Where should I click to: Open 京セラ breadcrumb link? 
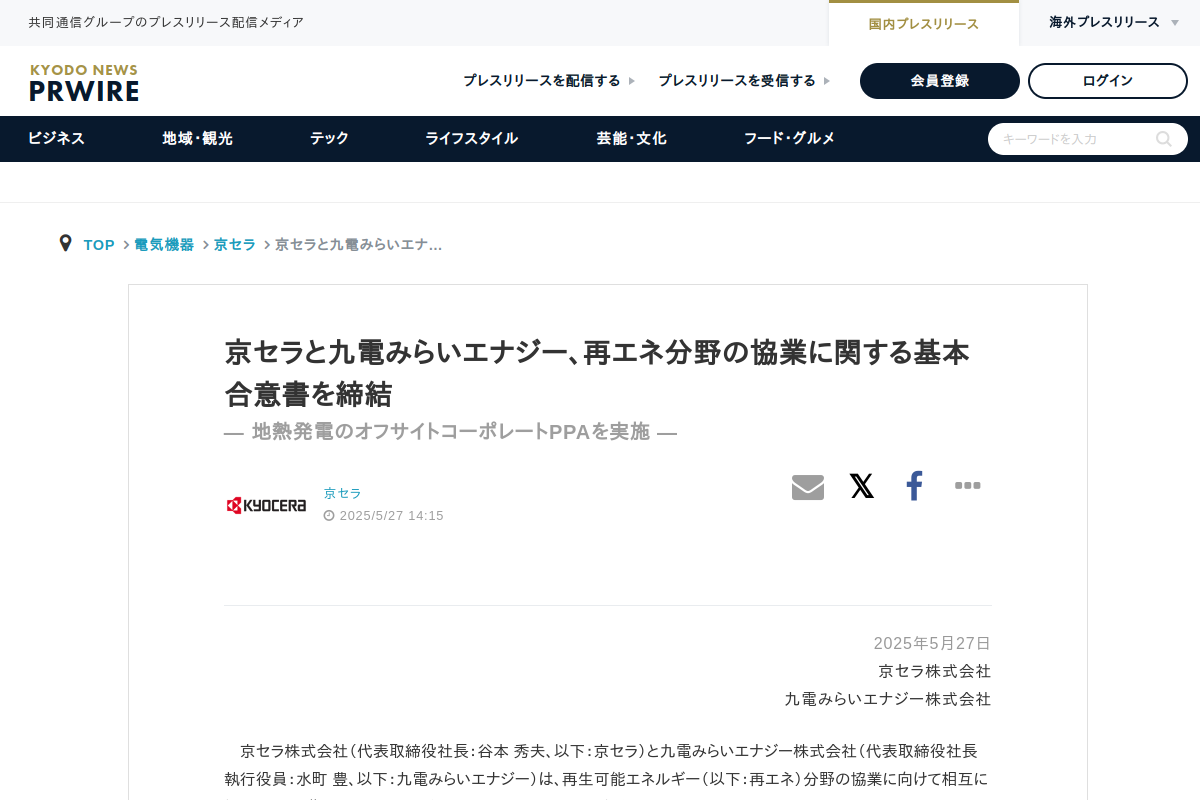pyautogui.click(x=235, y=245)
